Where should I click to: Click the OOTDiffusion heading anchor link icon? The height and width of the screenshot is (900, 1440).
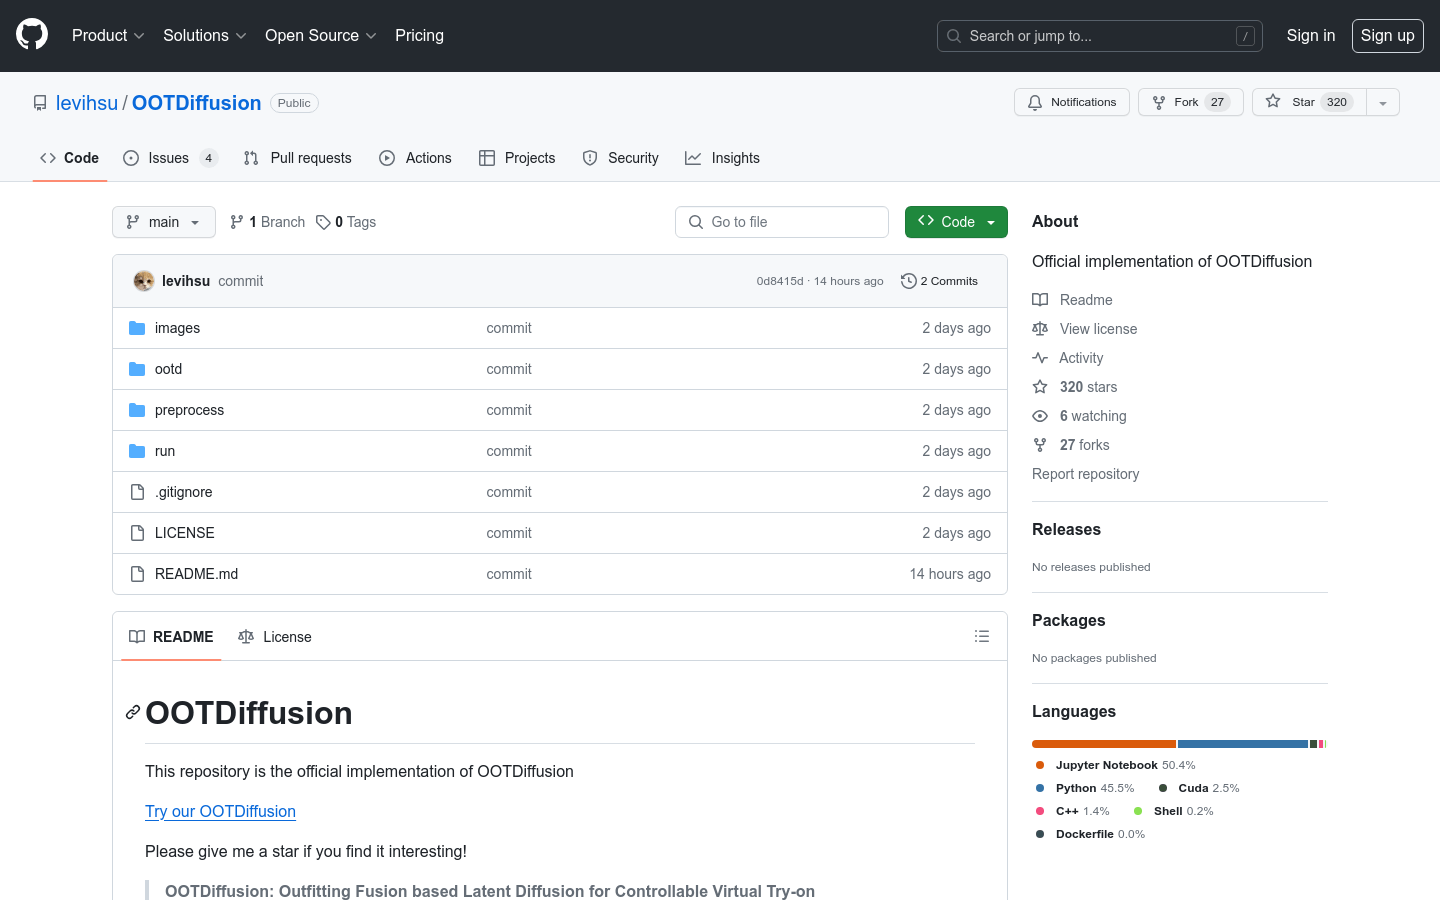pyautogui.click(x=132, y=712)
